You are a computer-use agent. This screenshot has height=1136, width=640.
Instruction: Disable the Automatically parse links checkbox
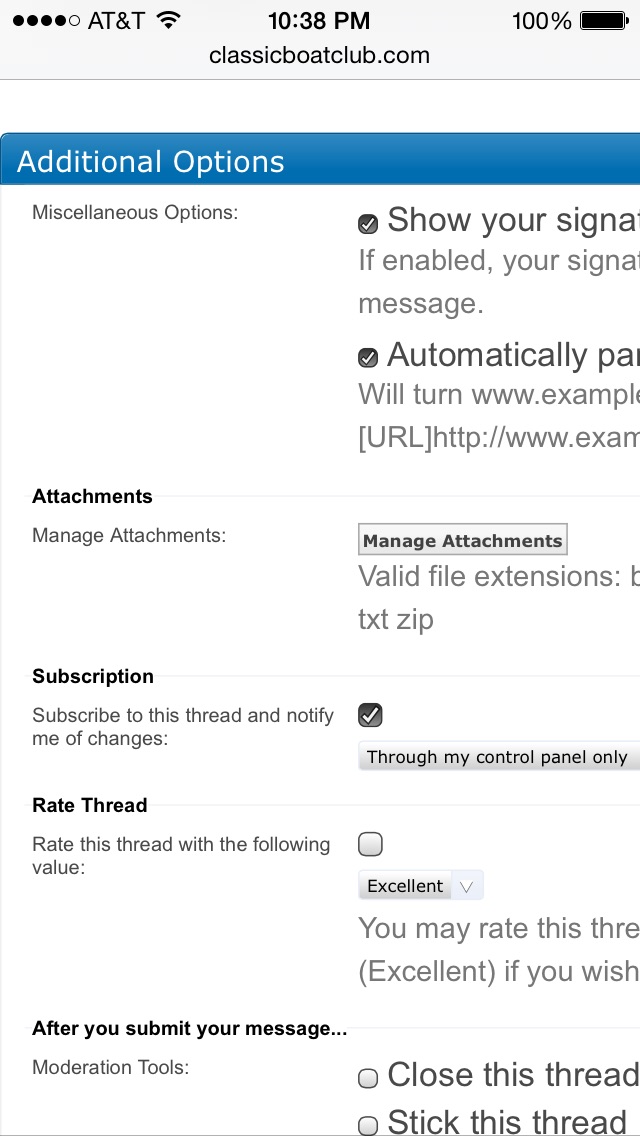(x=368, y=357)
